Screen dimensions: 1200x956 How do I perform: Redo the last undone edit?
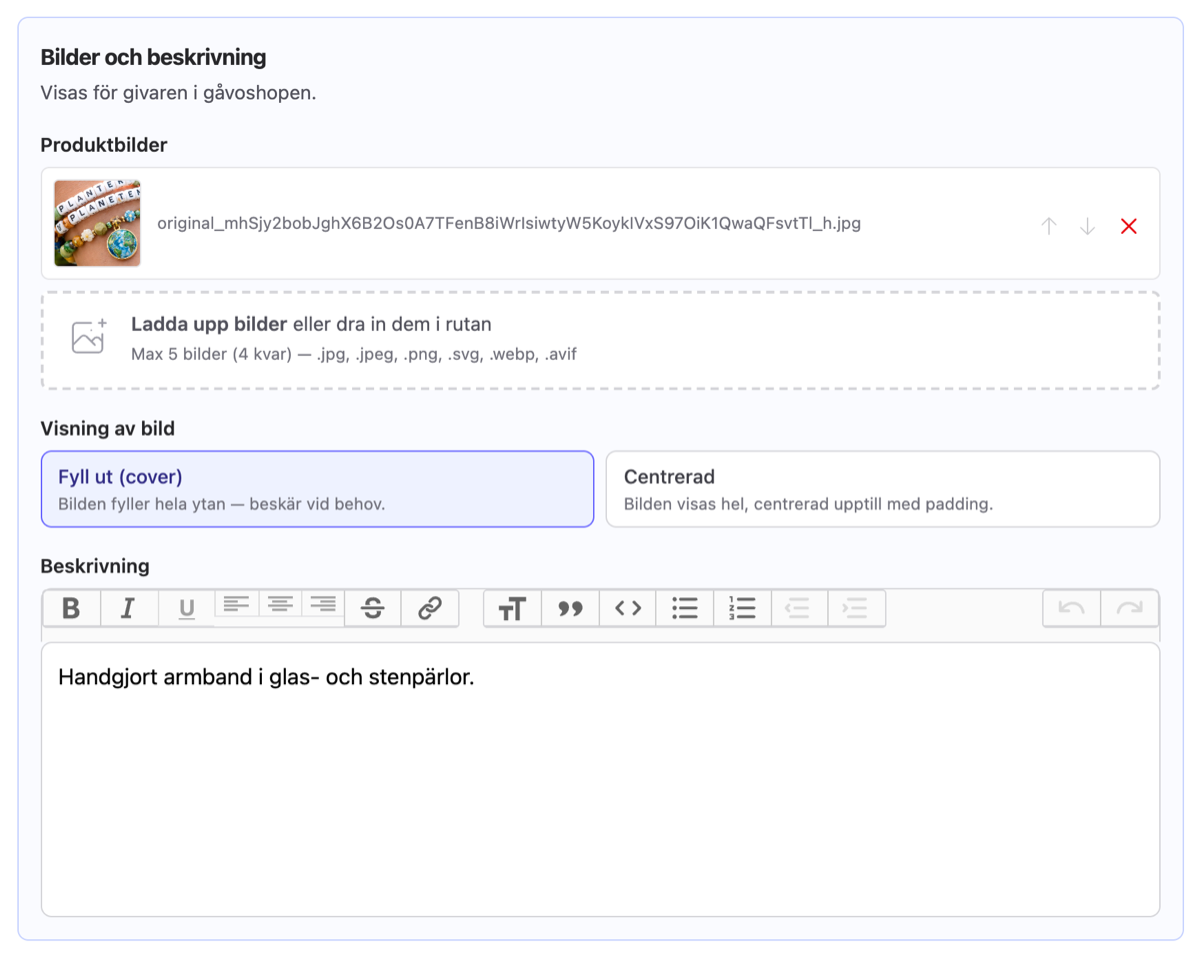coord(1130,608)
